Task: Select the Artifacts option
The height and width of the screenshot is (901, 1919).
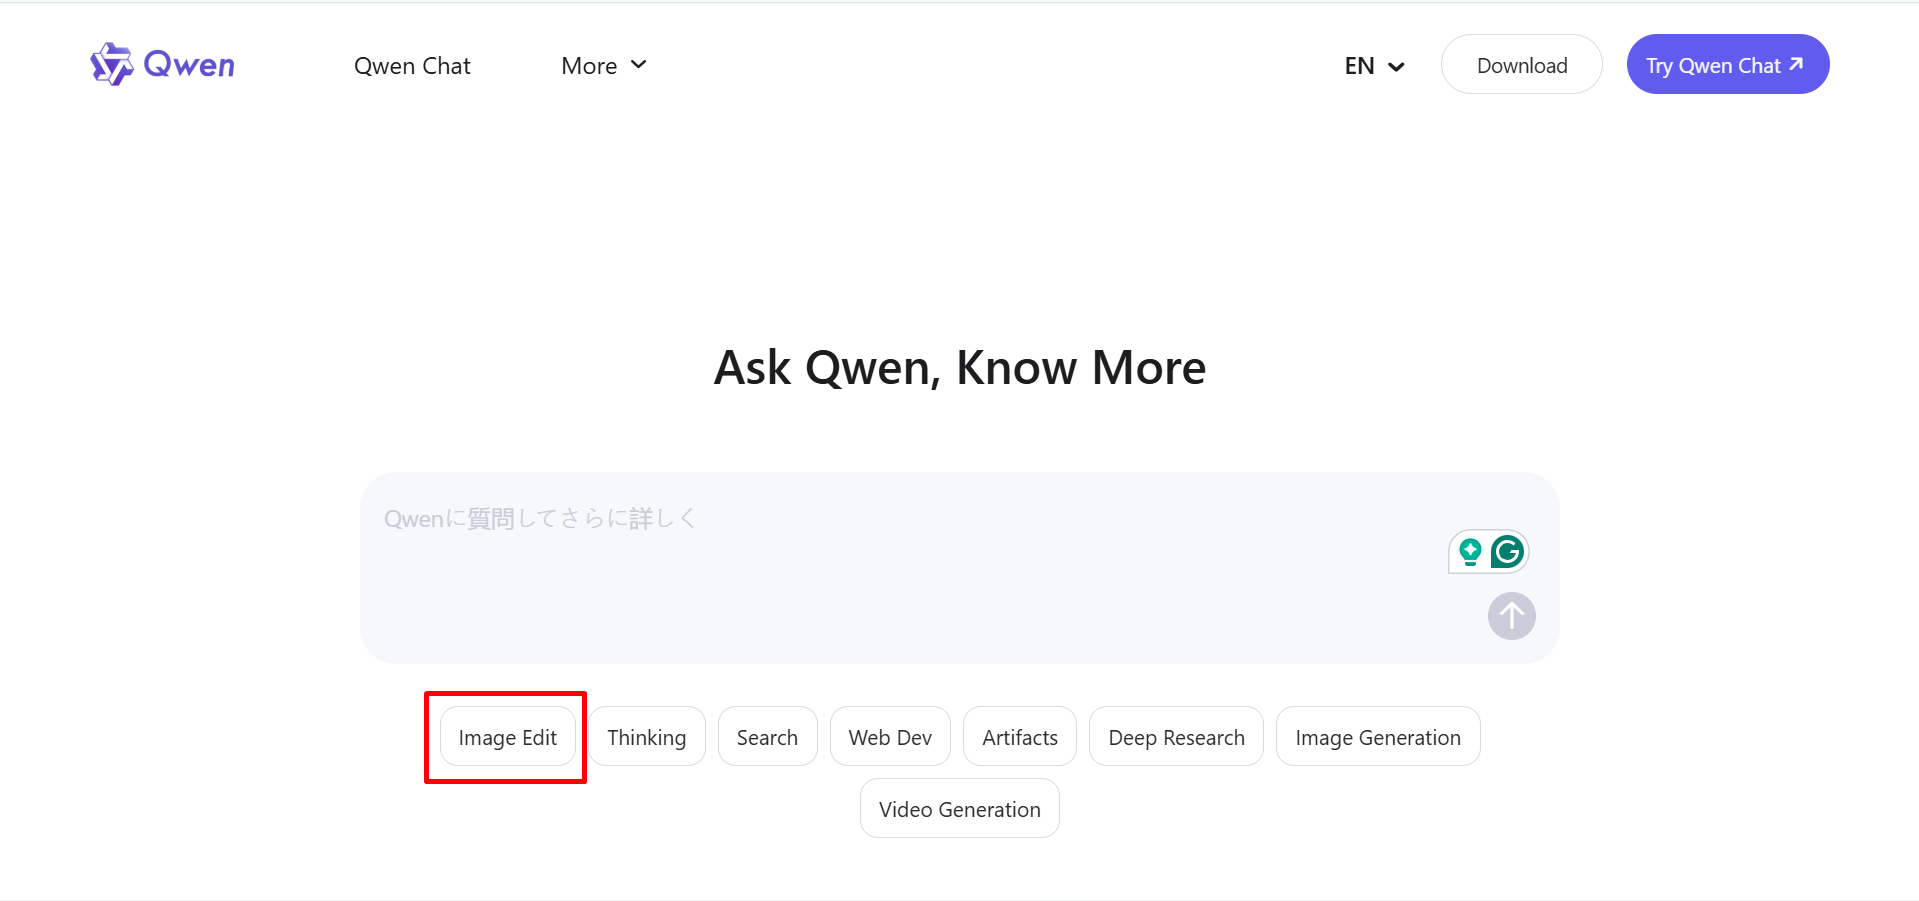Action: tap(1020, 737)
